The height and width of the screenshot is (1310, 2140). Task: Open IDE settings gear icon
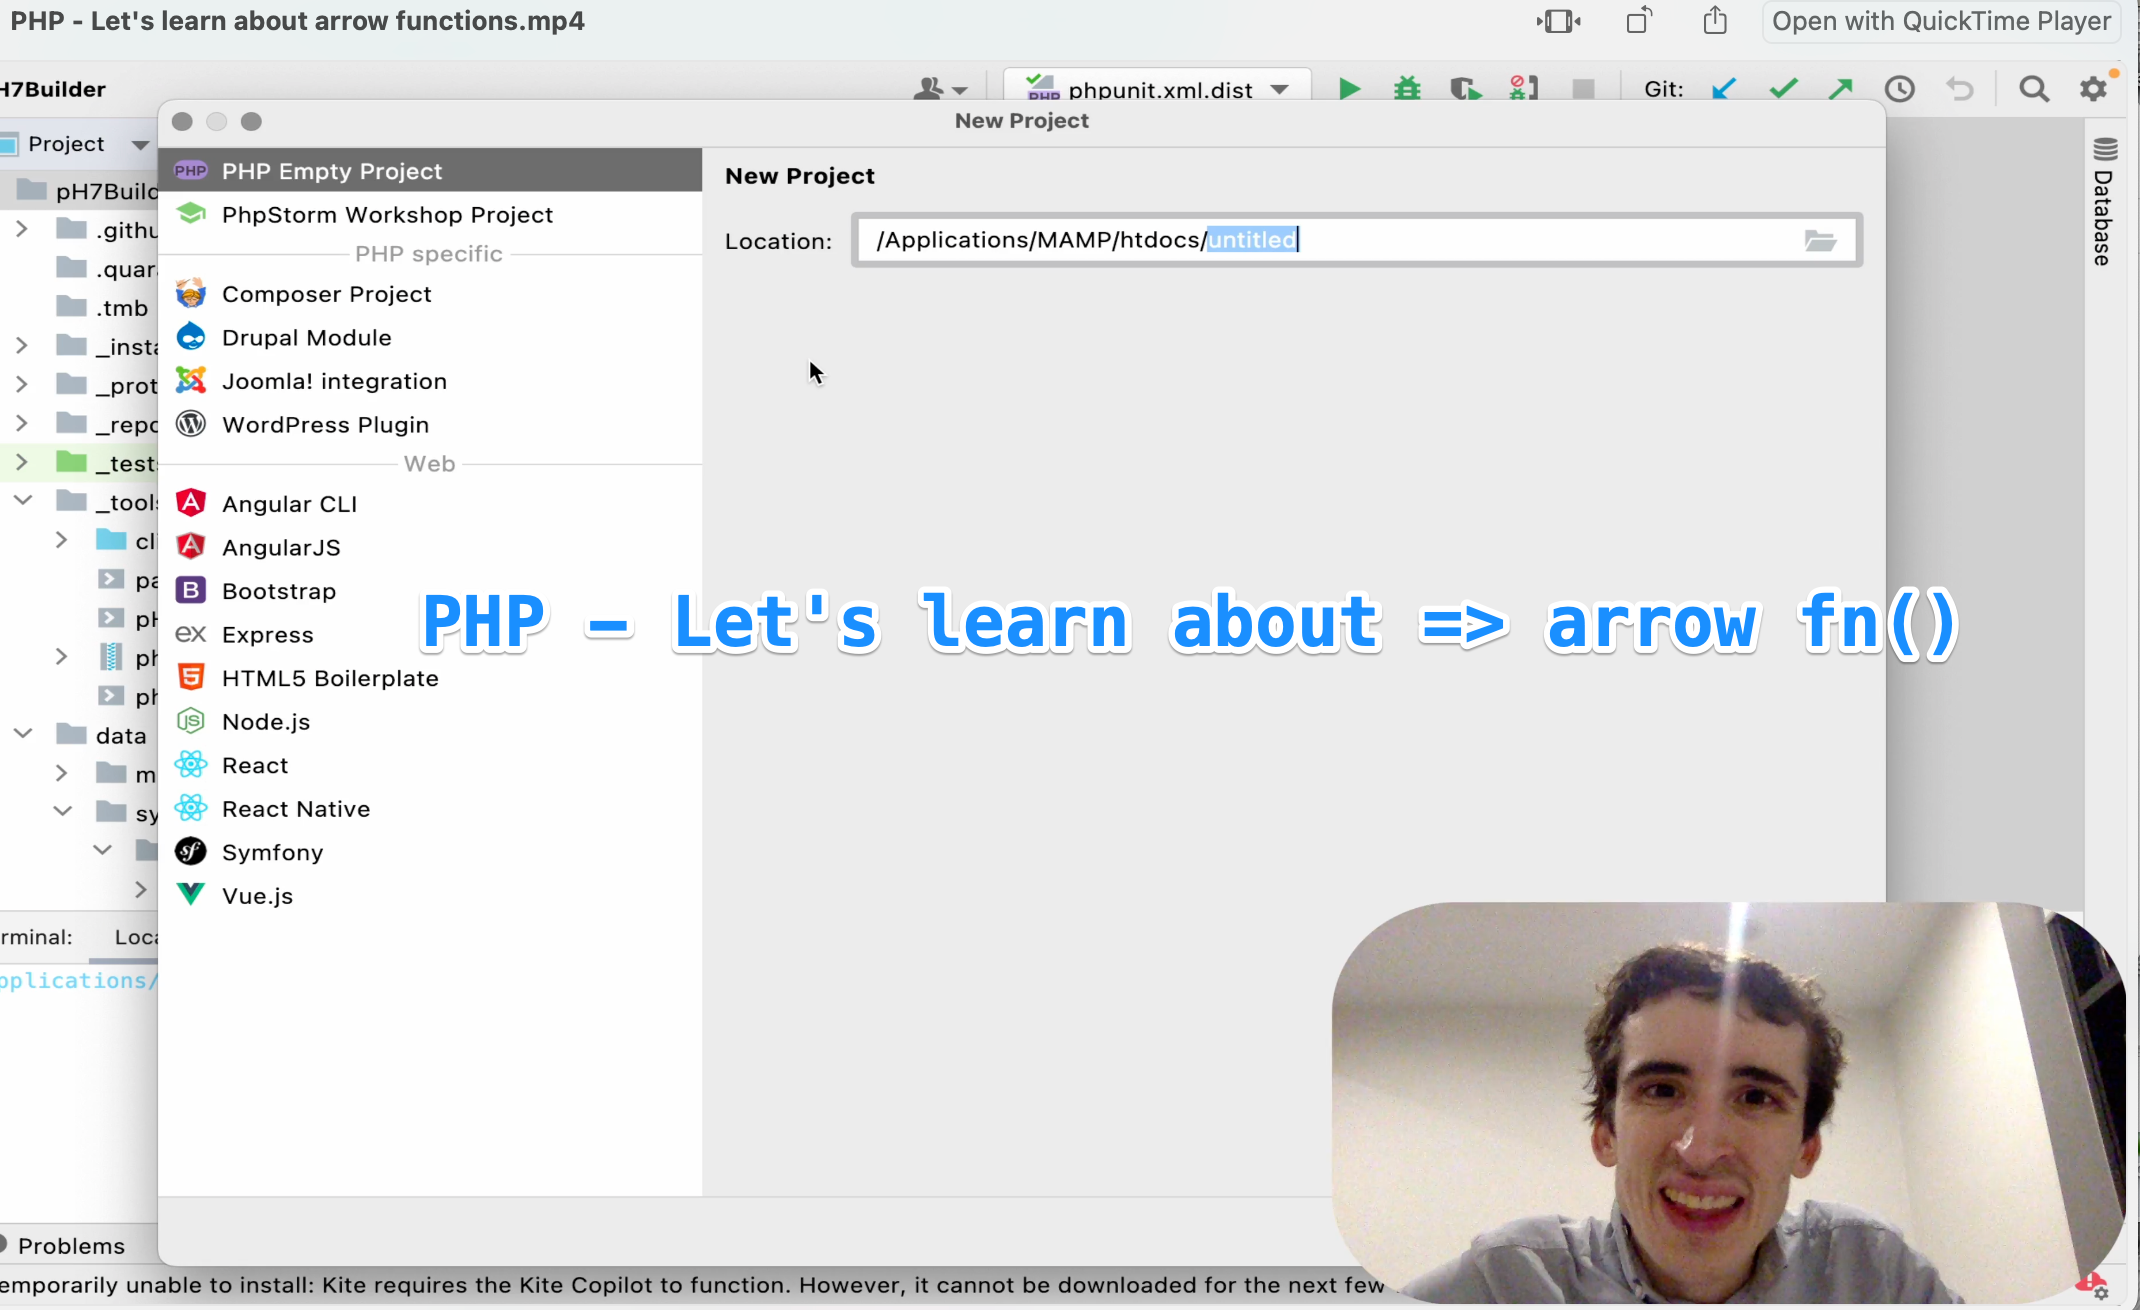(2093, 90)
